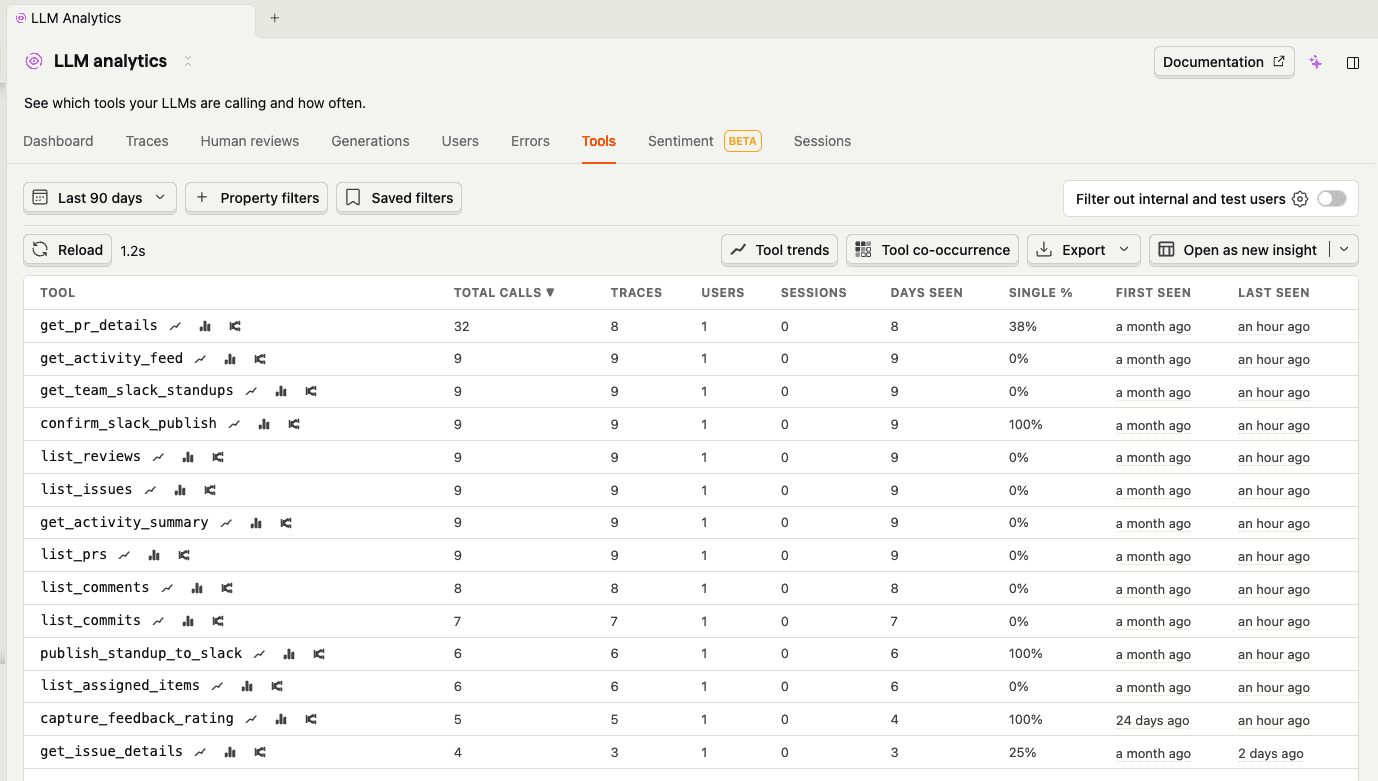
Task: Open the Traces tab
Action: [147, 141]
